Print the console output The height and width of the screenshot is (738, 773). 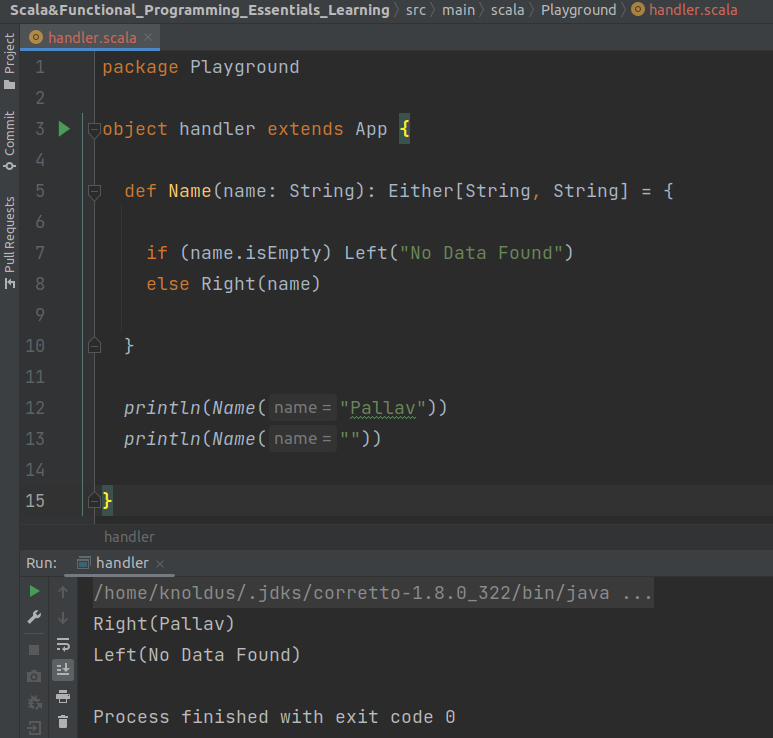coord(63,696)
